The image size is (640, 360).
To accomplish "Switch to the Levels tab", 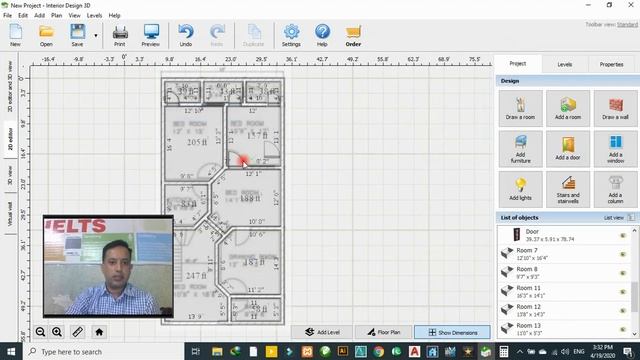I will [564, 64].
